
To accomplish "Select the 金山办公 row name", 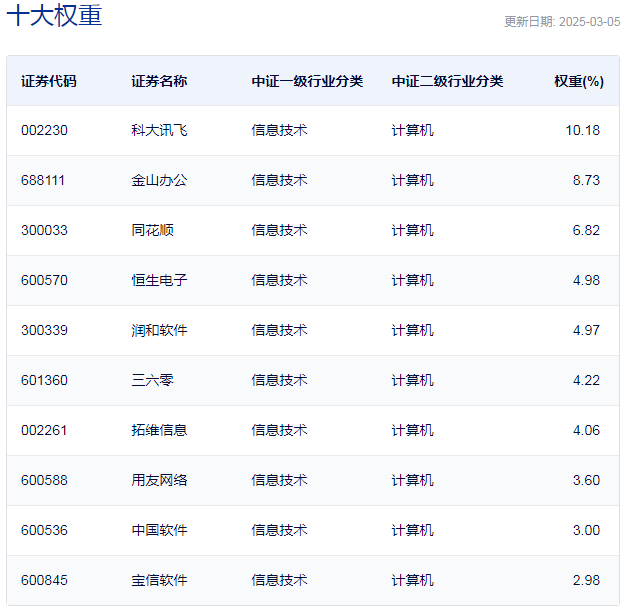I will point(159,180).
